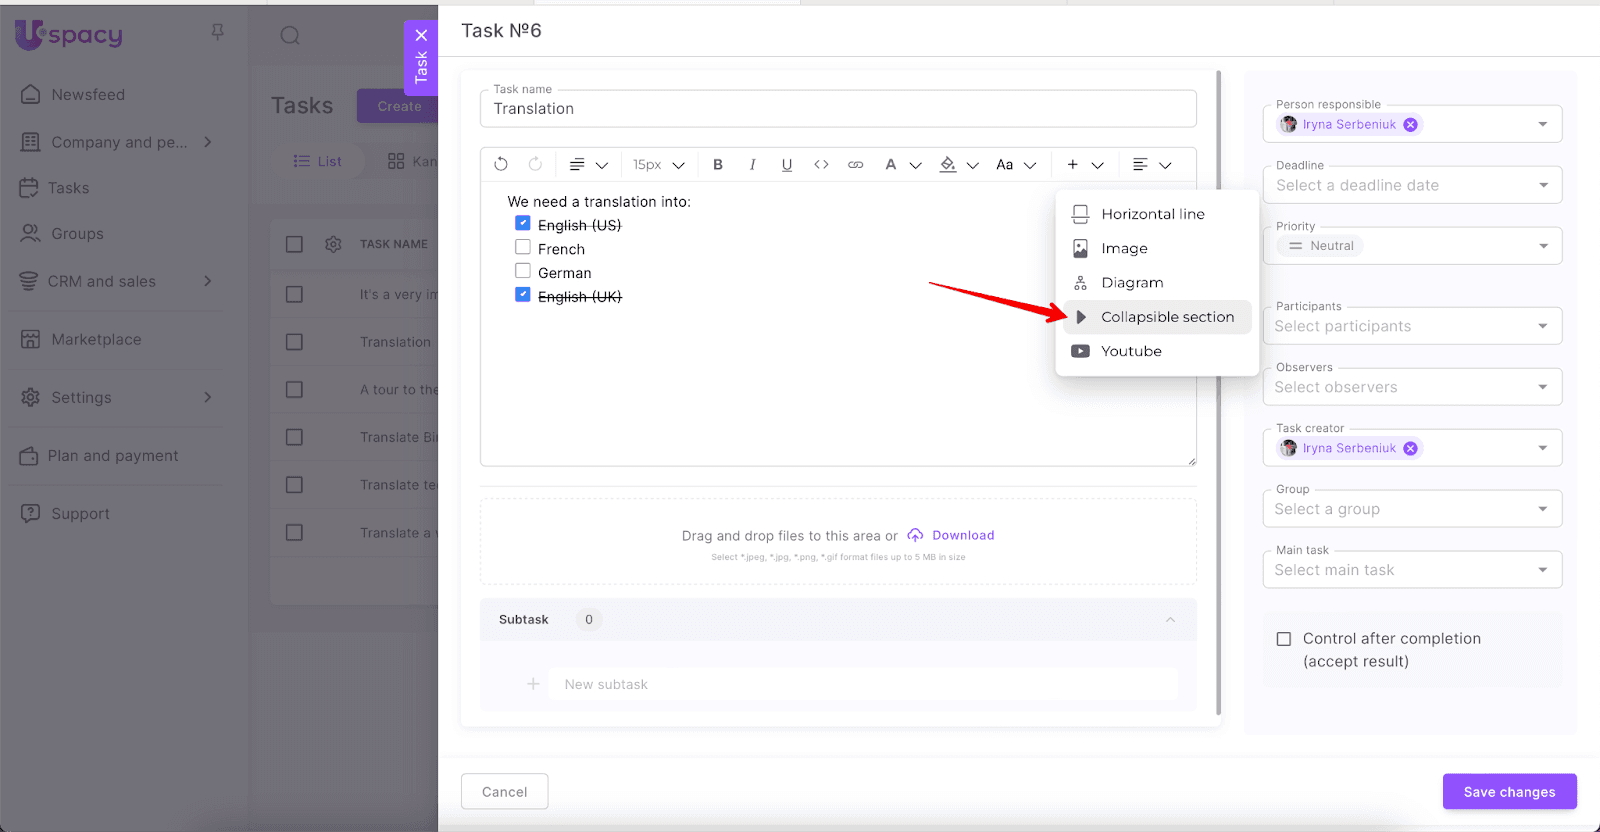
Task: Apply italic formatting in editor toolbar
Action: tap(752, 165)
